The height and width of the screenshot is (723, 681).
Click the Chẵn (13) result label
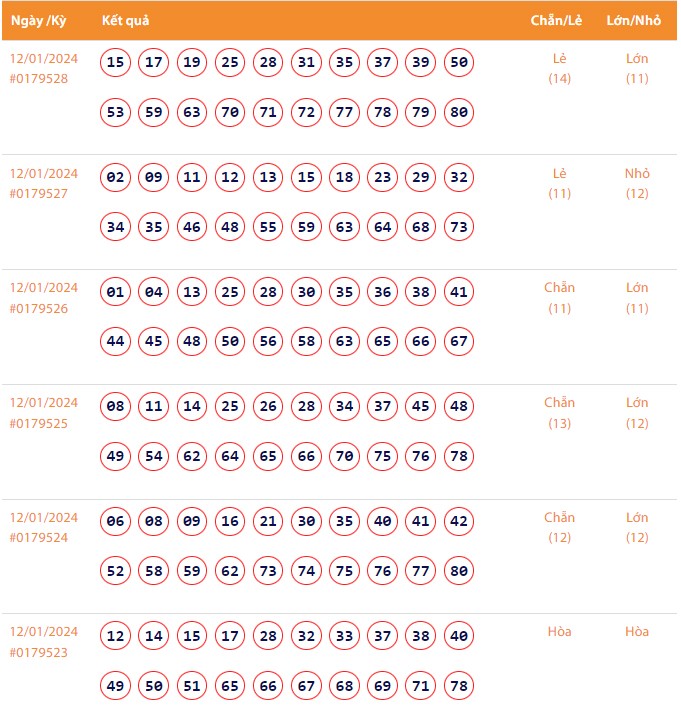point(559,412)
